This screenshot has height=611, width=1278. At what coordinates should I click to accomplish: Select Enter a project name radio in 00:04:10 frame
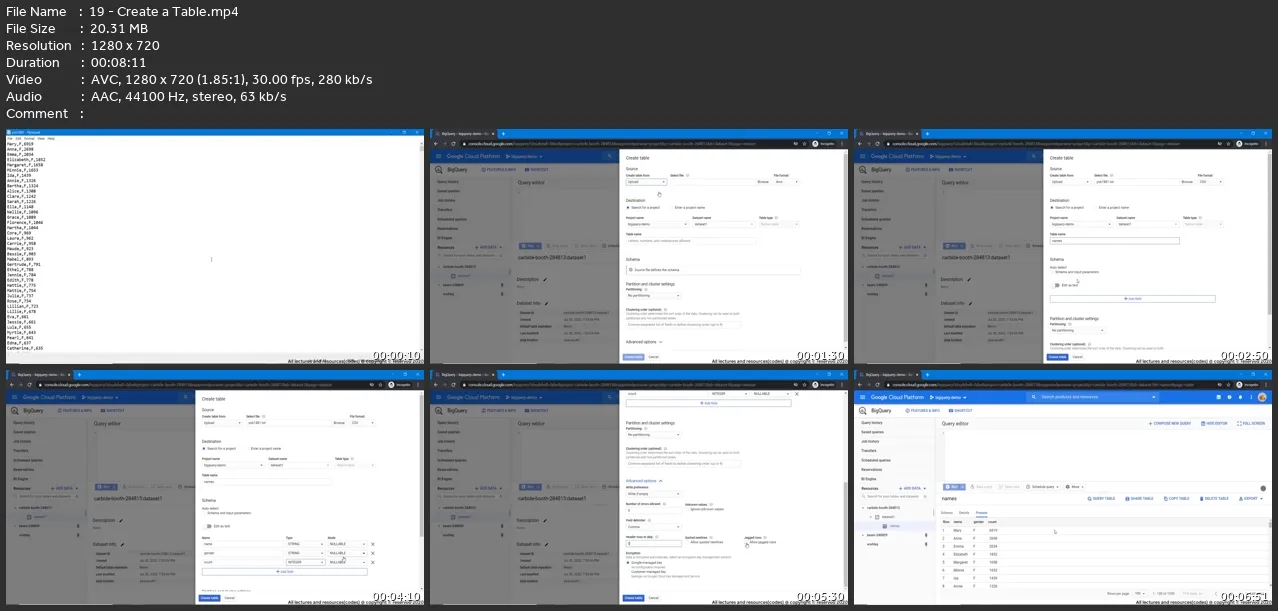click(x=251, y=448)
